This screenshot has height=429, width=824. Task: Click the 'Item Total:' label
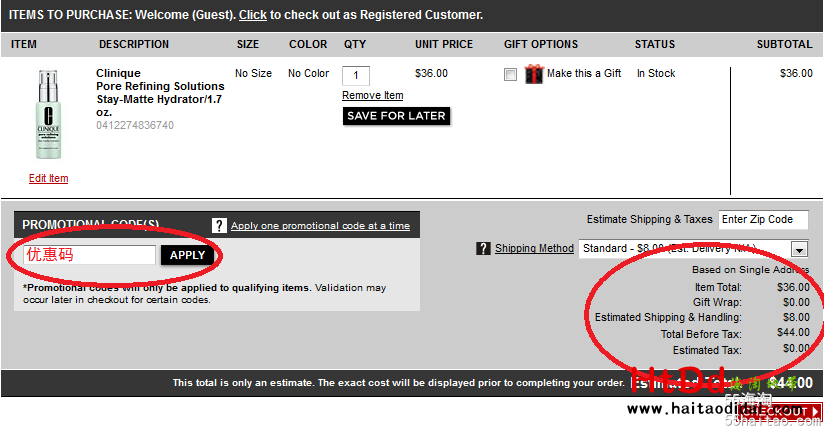[718, 287]
